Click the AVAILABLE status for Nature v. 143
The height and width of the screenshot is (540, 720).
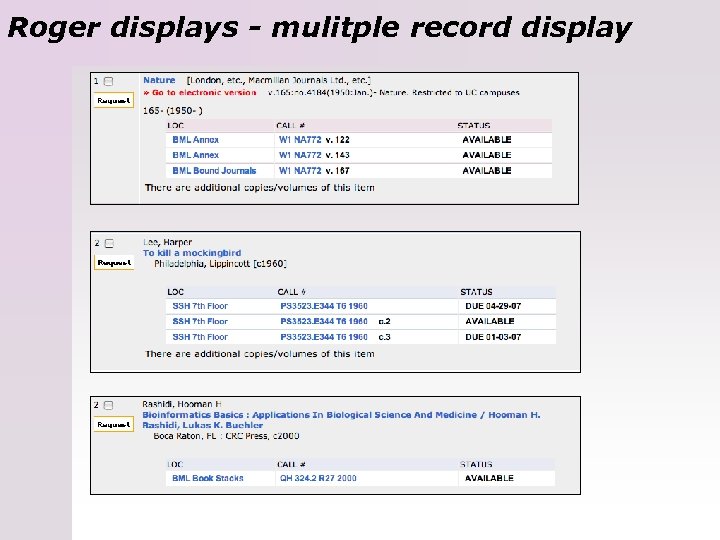pos(487,155)
